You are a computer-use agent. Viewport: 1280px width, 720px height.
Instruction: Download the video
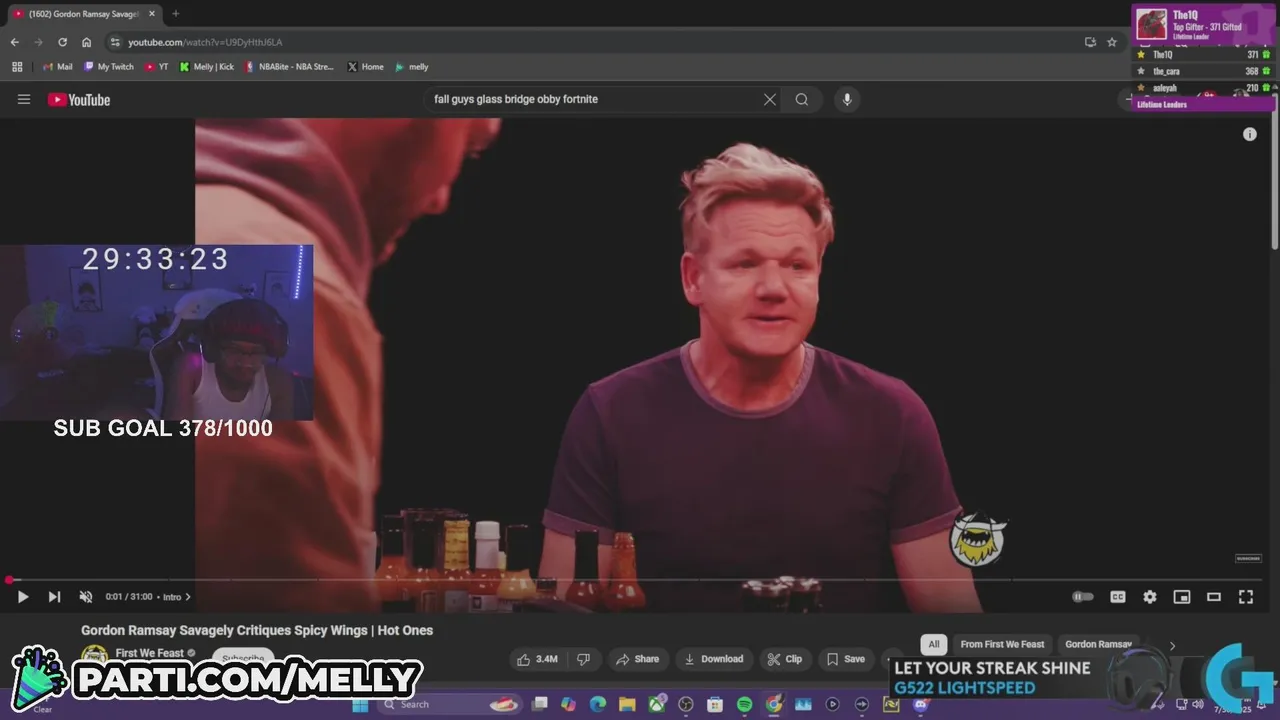point(713,659)
